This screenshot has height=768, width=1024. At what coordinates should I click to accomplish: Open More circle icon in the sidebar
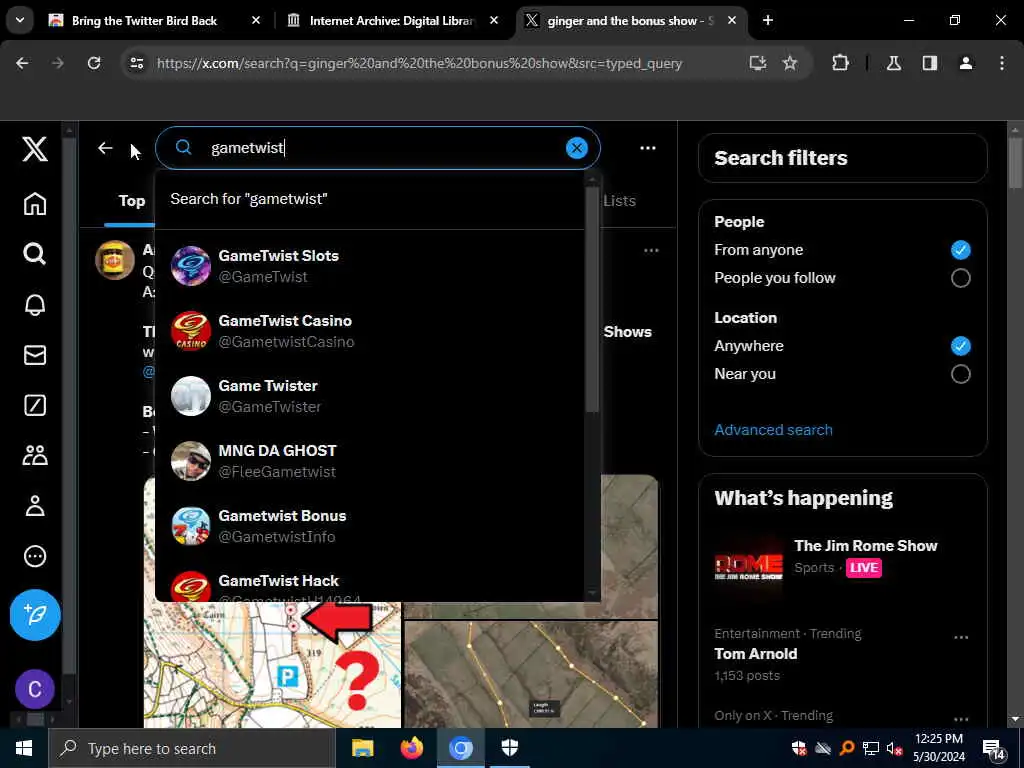[35, 556]
